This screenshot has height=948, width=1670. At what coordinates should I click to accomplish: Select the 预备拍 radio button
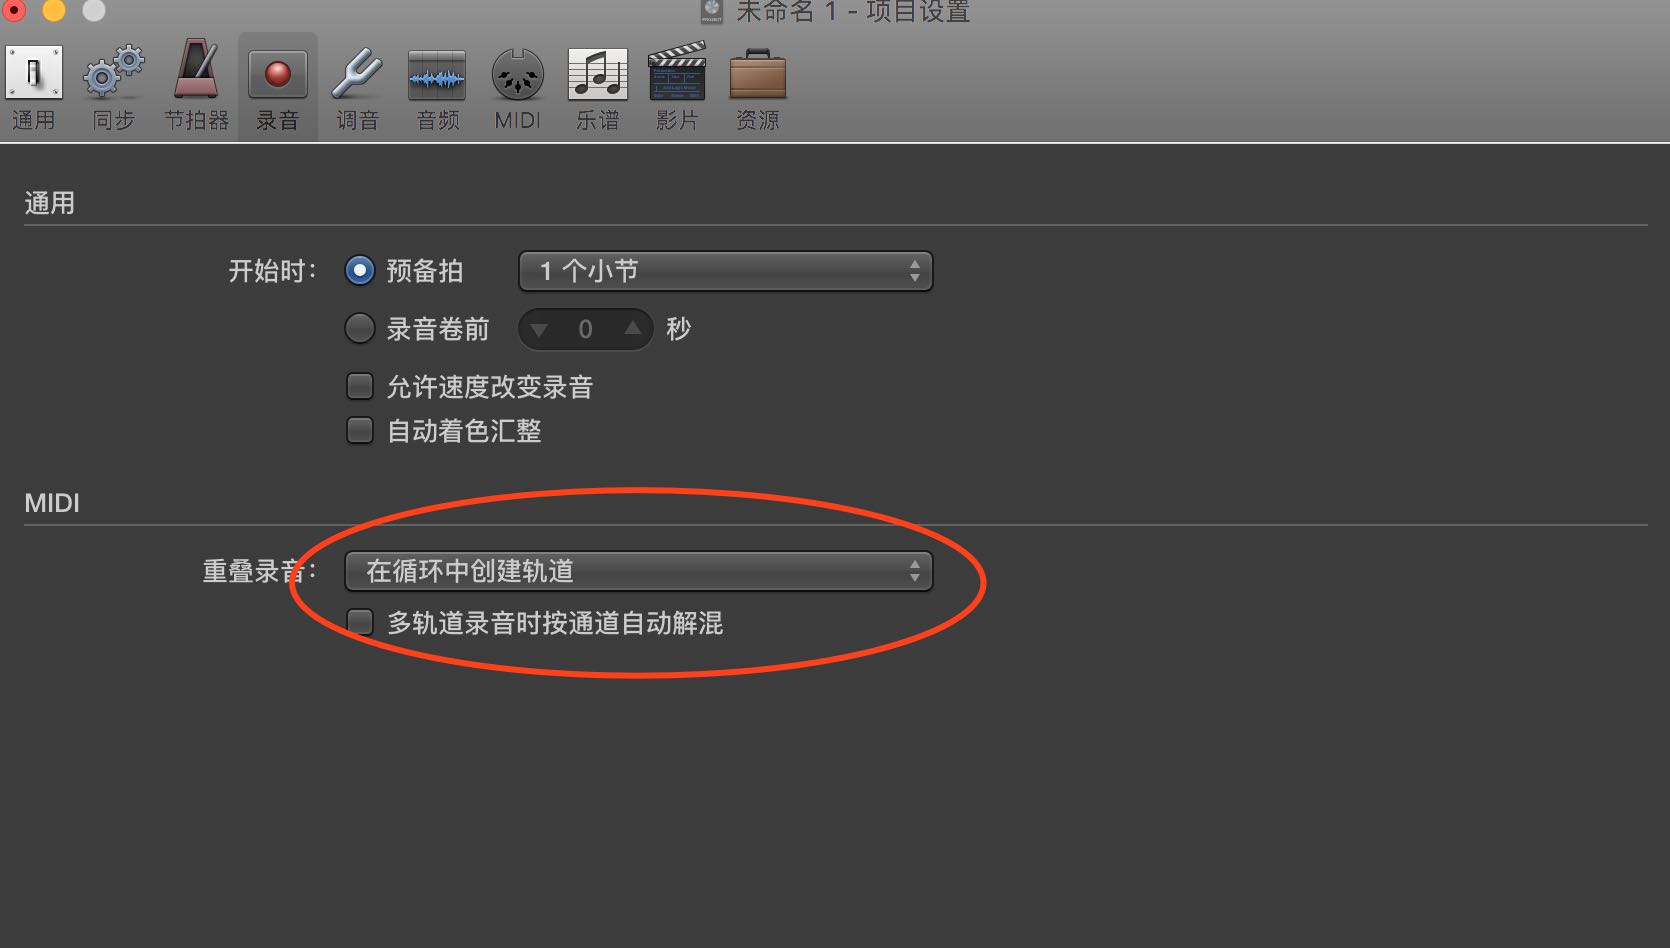pyautogui.click(x=359, y=270)
